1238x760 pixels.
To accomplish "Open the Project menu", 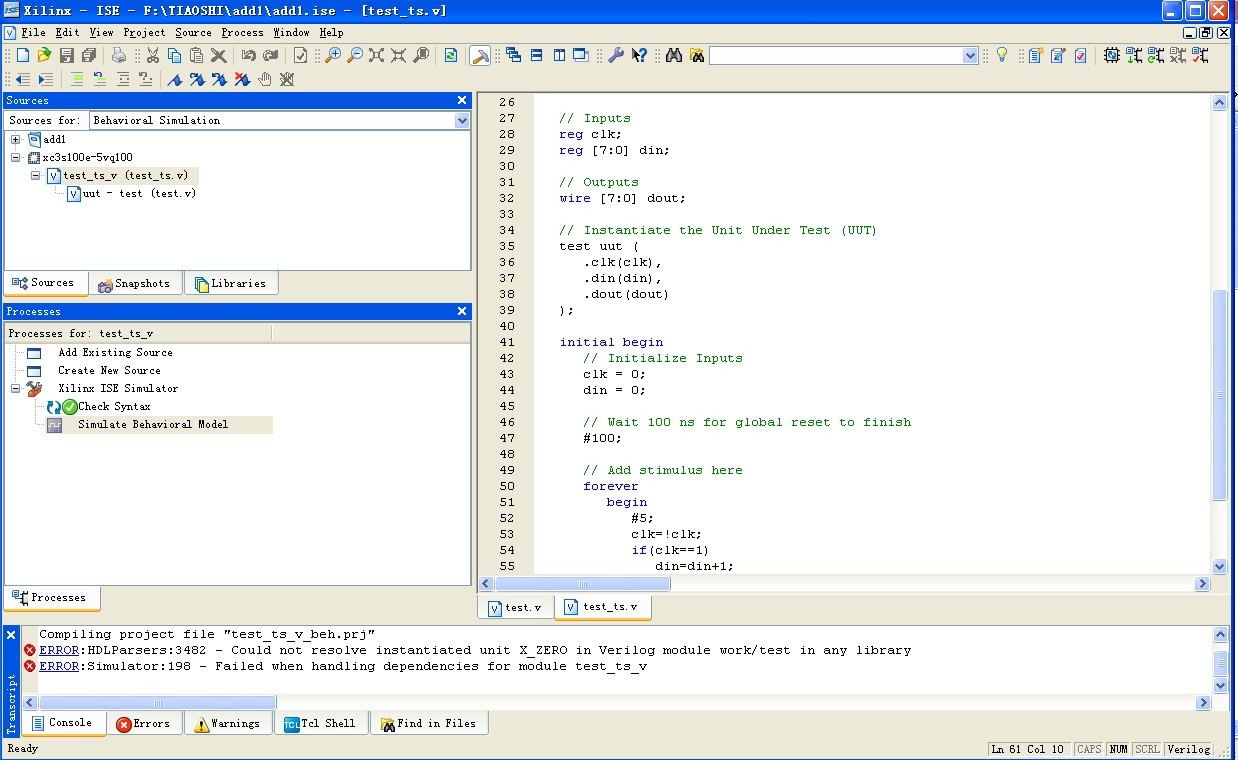I will (x=145, y=33).
